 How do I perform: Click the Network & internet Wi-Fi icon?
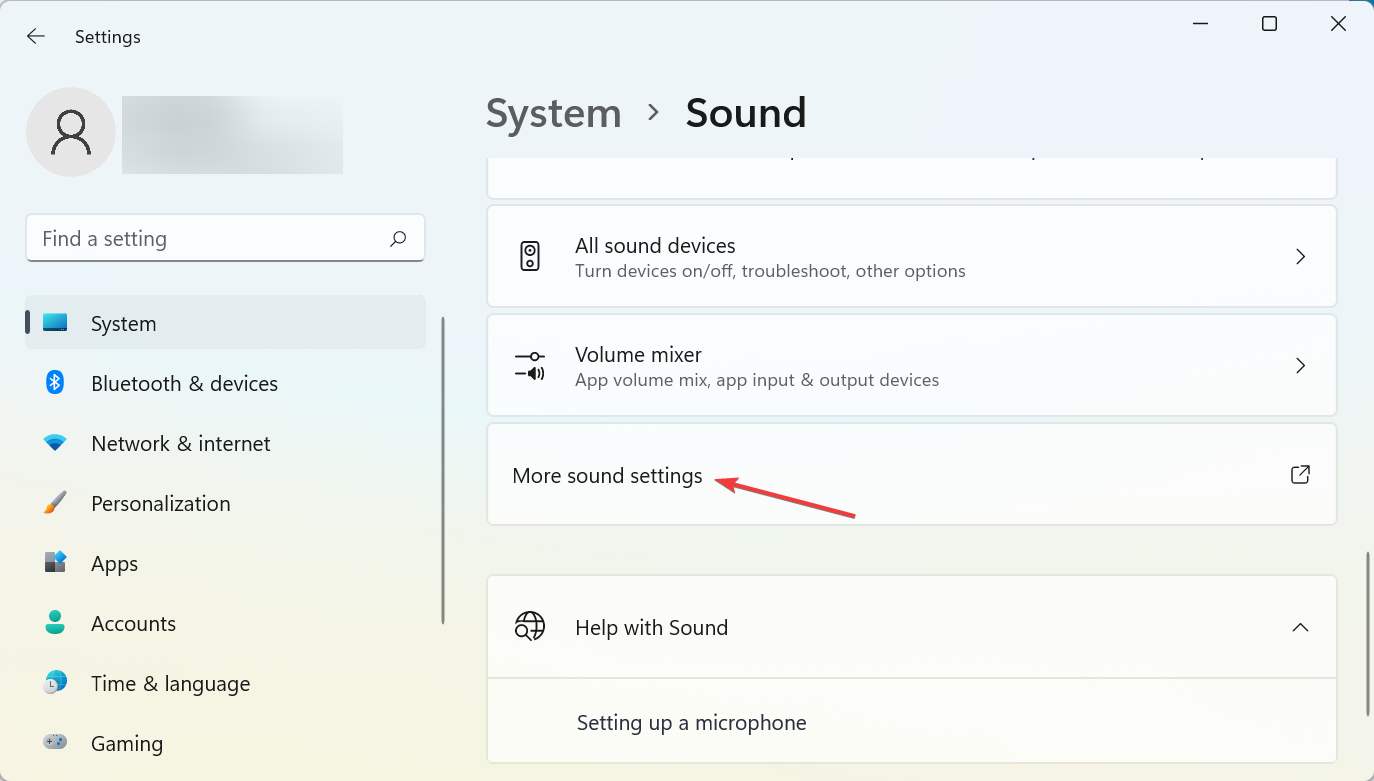[x=55, y=443]
